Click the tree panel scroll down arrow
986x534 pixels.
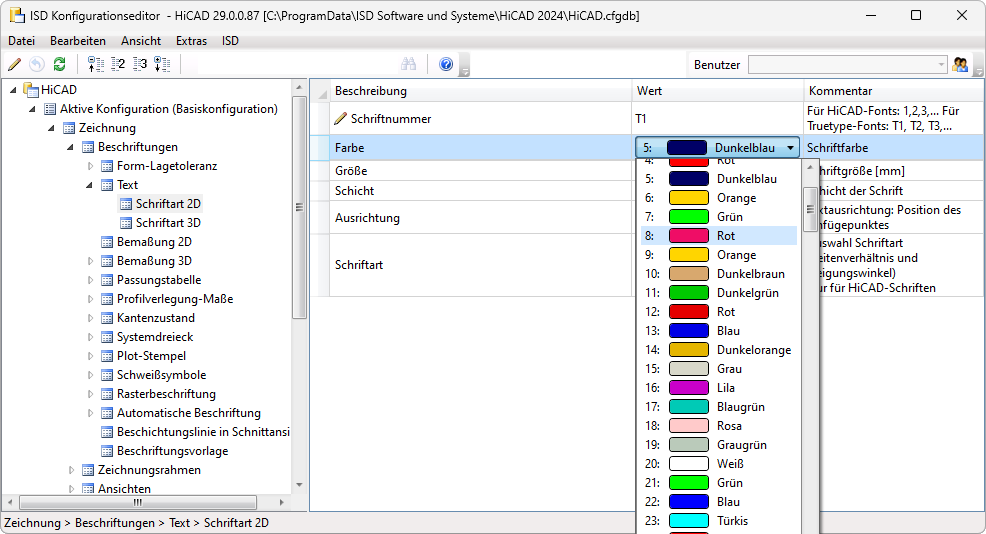299,484
